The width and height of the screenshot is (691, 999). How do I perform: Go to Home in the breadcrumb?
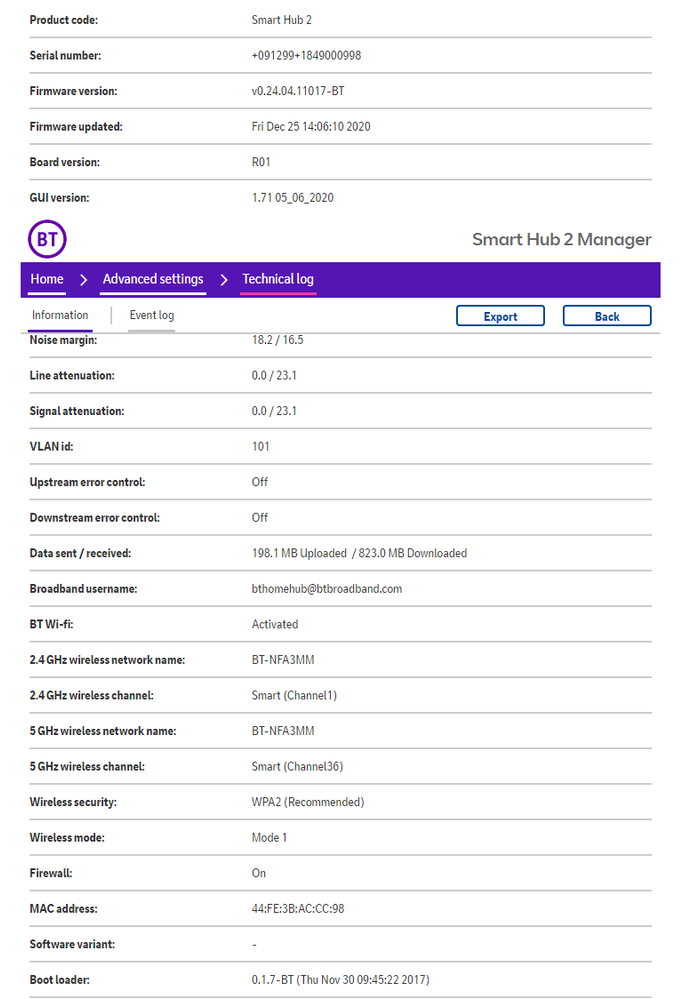pos(47,279)
